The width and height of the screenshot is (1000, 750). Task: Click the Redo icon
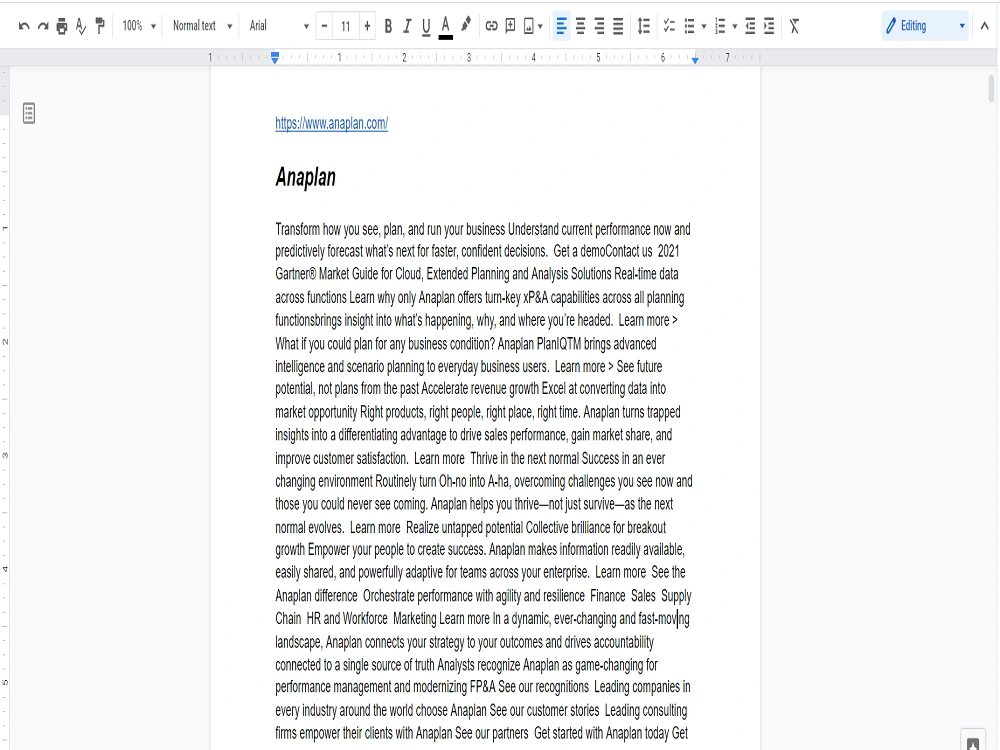[x=43, y=26]
